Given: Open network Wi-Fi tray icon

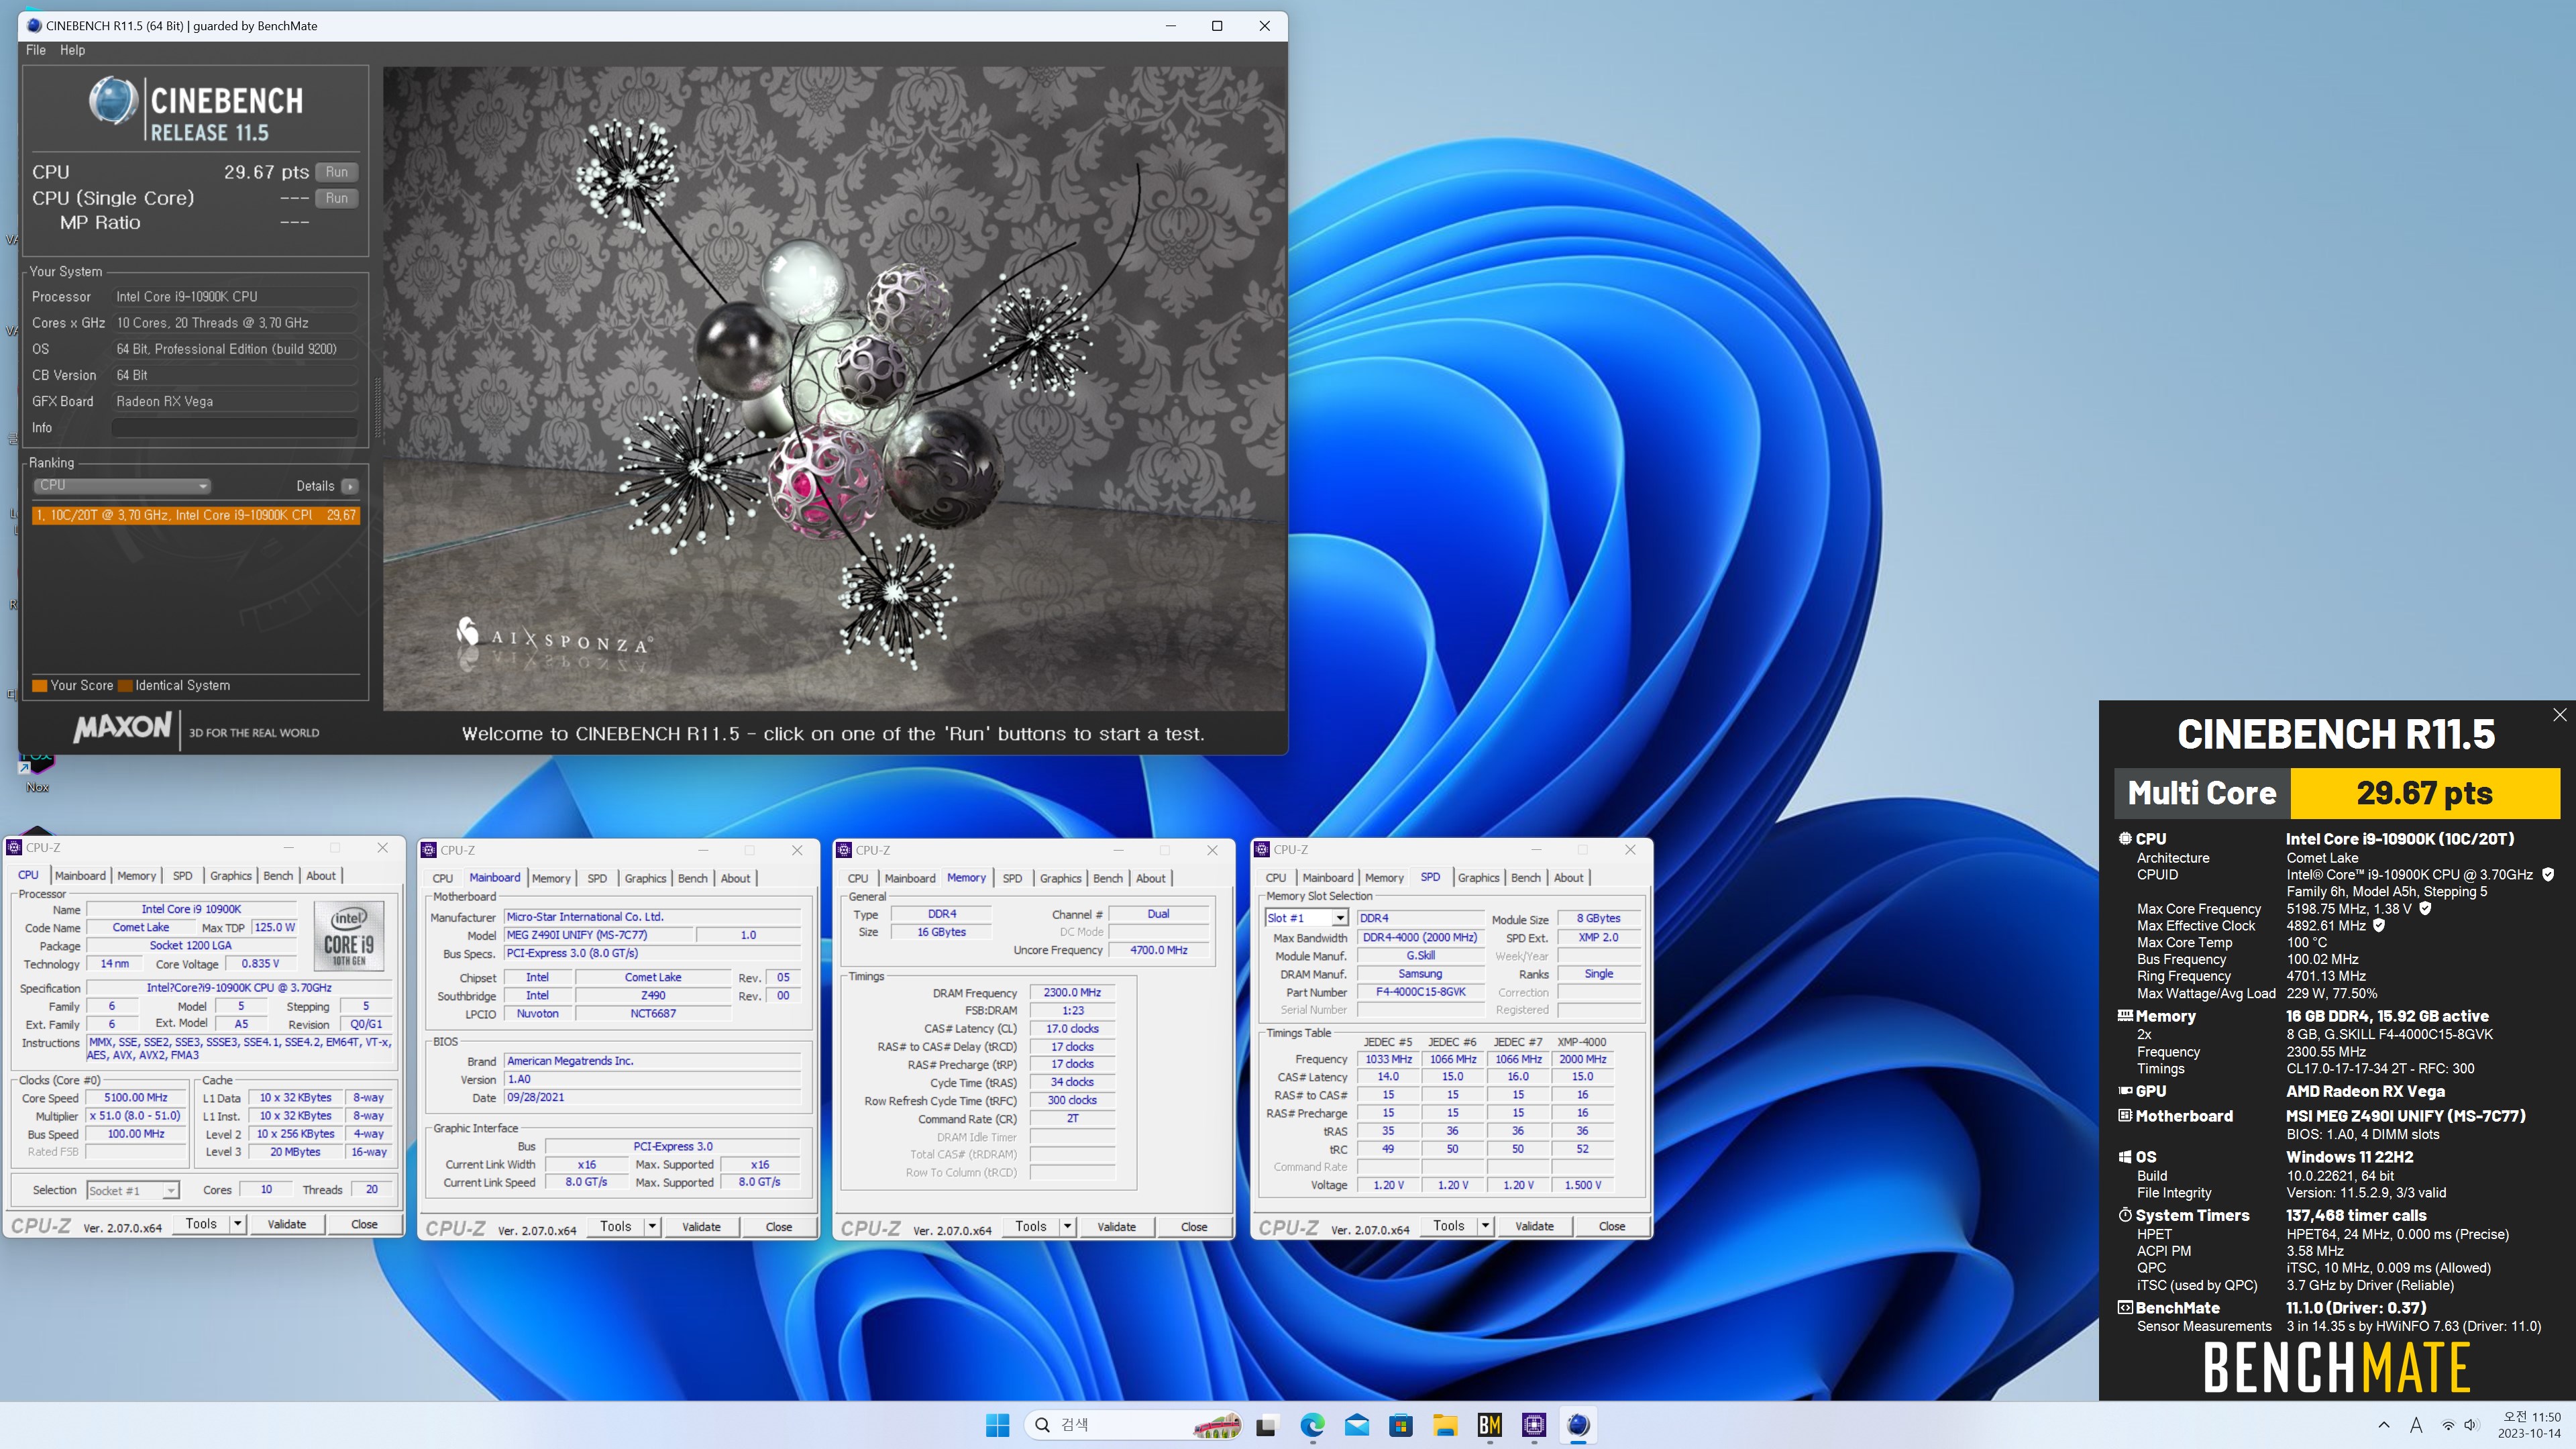Looking at the screenshot, I should click(x=2448, y=1425).
